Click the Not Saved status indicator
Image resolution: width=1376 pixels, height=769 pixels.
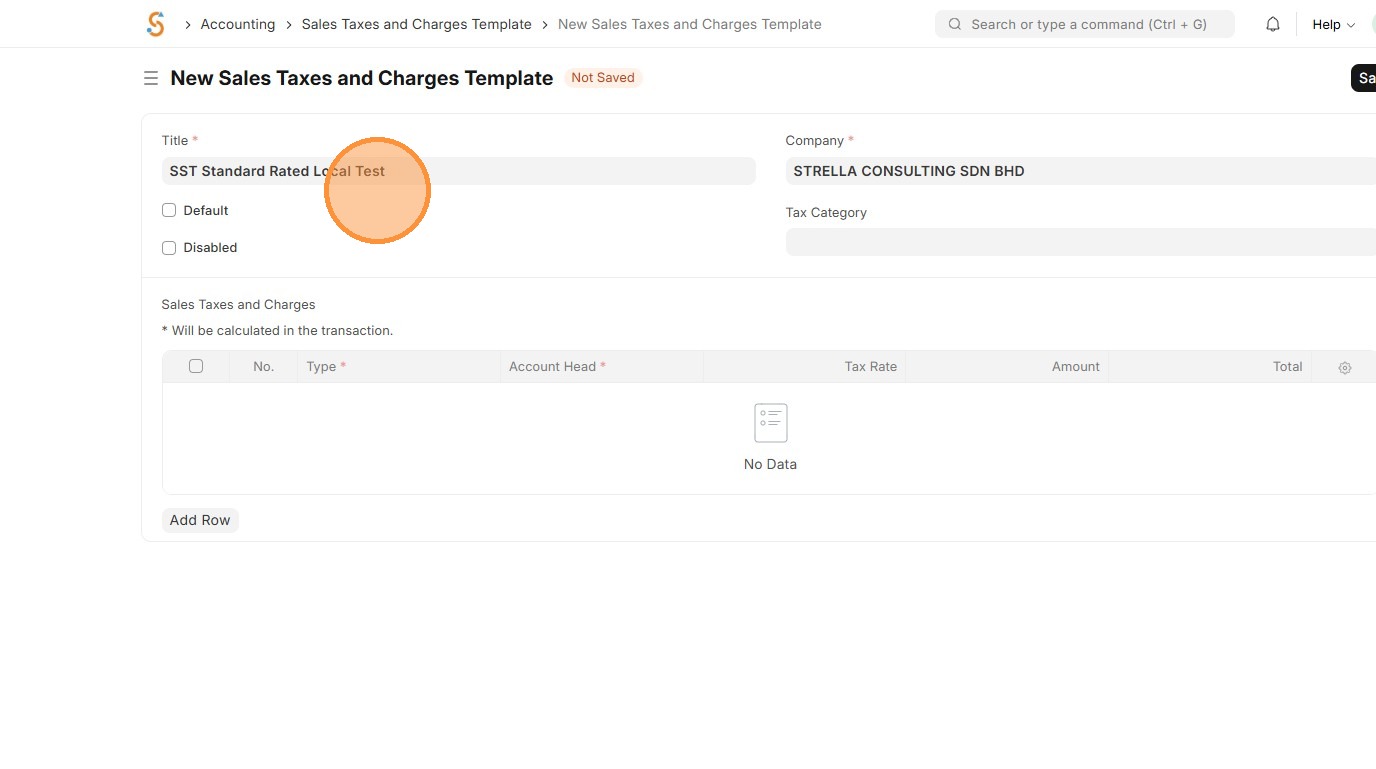603,77
